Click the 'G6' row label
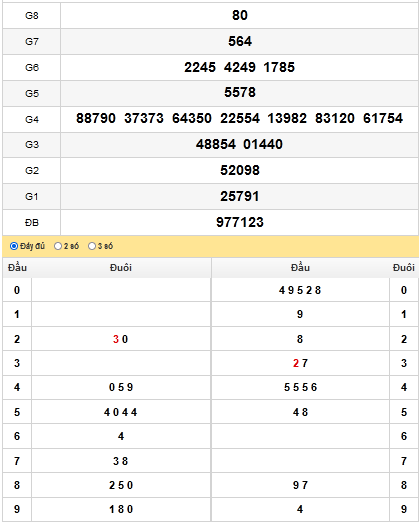Image resolution: width=419 pixels, height=523 pixels. [x=32, y=67]
